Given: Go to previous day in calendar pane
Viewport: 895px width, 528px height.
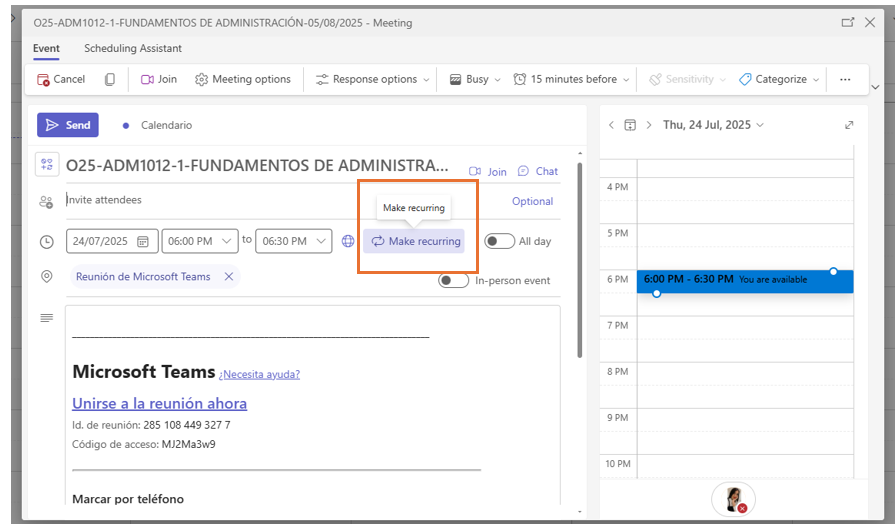Looking at the screenshot, I should coord(611,125).
